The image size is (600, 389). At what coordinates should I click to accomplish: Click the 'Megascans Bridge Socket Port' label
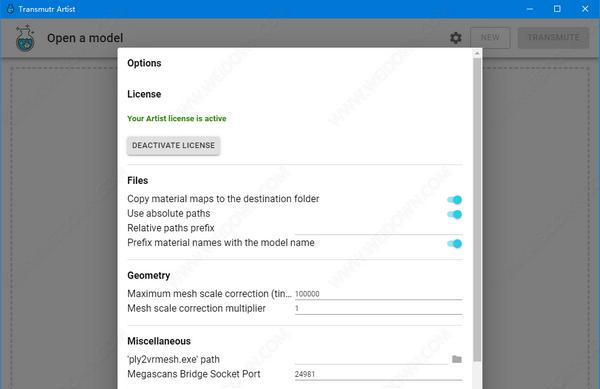pyautogui.click(x=194, y=374)
